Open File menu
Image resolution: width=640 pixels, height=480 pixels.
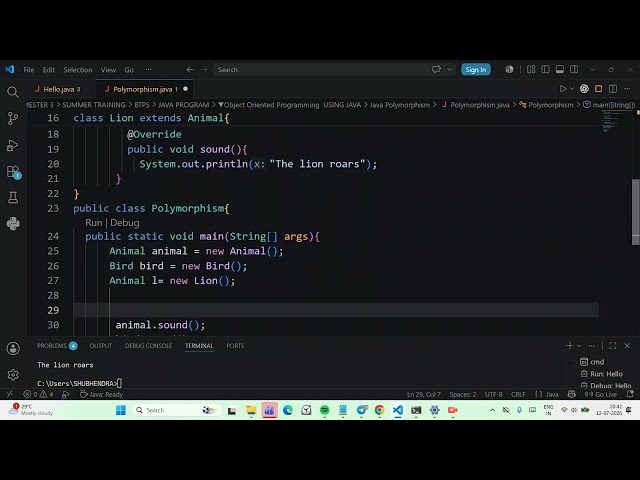coord(29,70)
